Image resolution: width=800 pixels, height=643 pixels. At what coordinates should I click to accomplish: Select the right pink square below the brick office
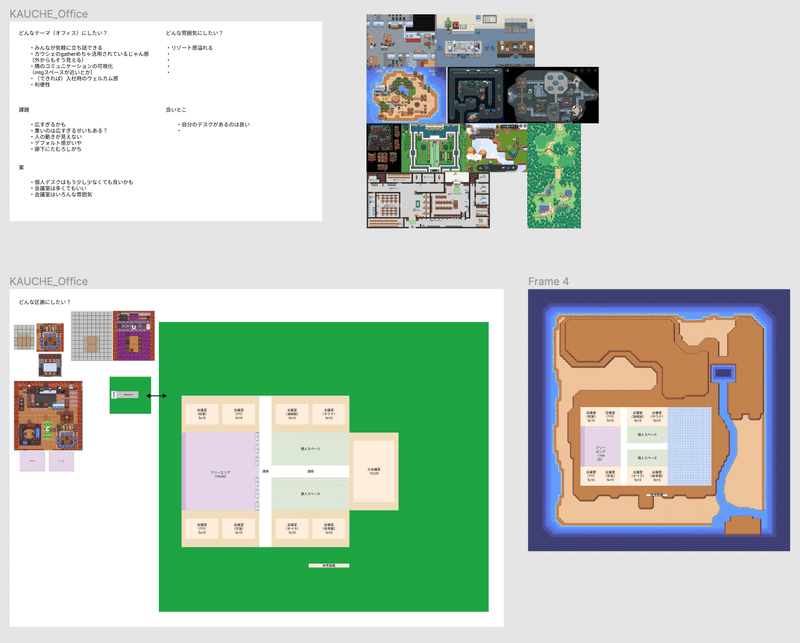(61, 461)
